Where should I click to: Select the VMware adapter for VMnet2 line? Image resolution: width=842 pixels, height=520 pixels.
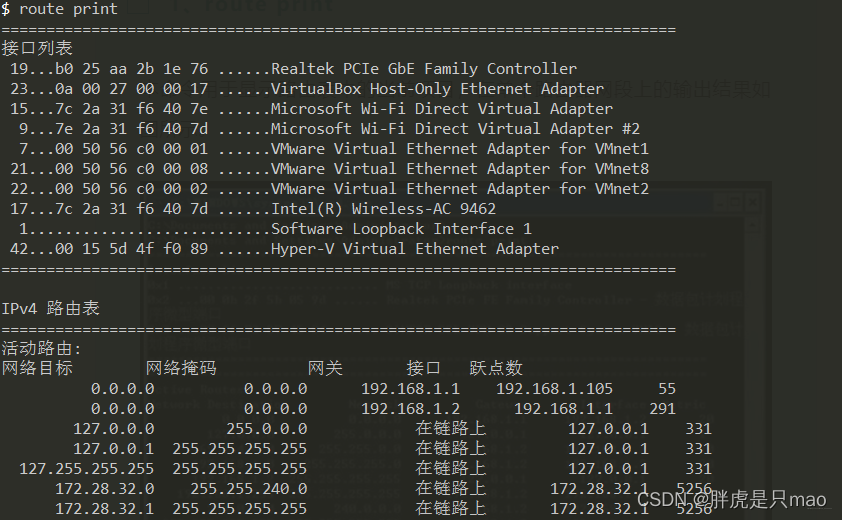pyautogui.click(x=459, y=189)
